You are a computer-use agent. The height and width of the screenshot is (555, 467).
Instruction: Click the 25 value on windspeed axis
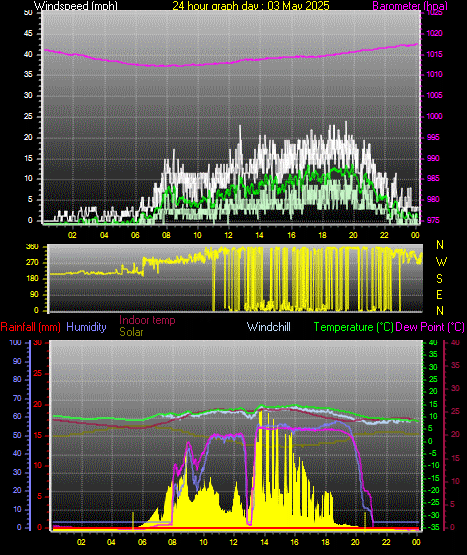pyautogui.click(x=28, y=116)
